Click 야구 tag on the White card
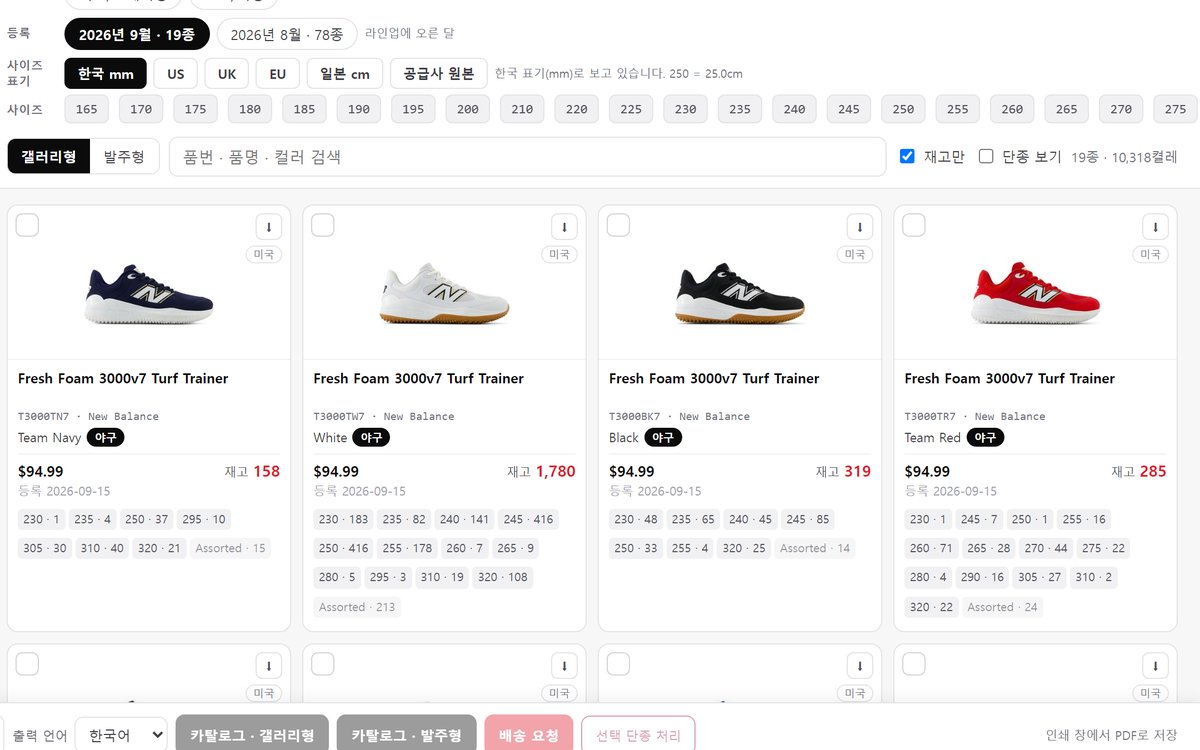 (x=371, y=437)
